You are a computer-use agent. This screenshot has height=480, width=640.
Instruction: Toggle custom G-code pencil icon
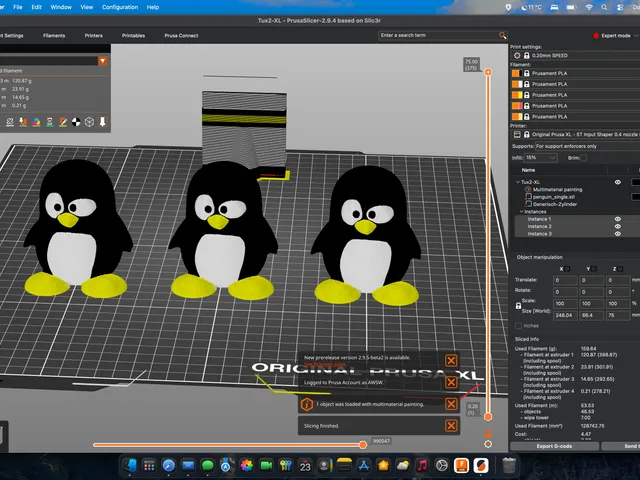tap(63, 122)
